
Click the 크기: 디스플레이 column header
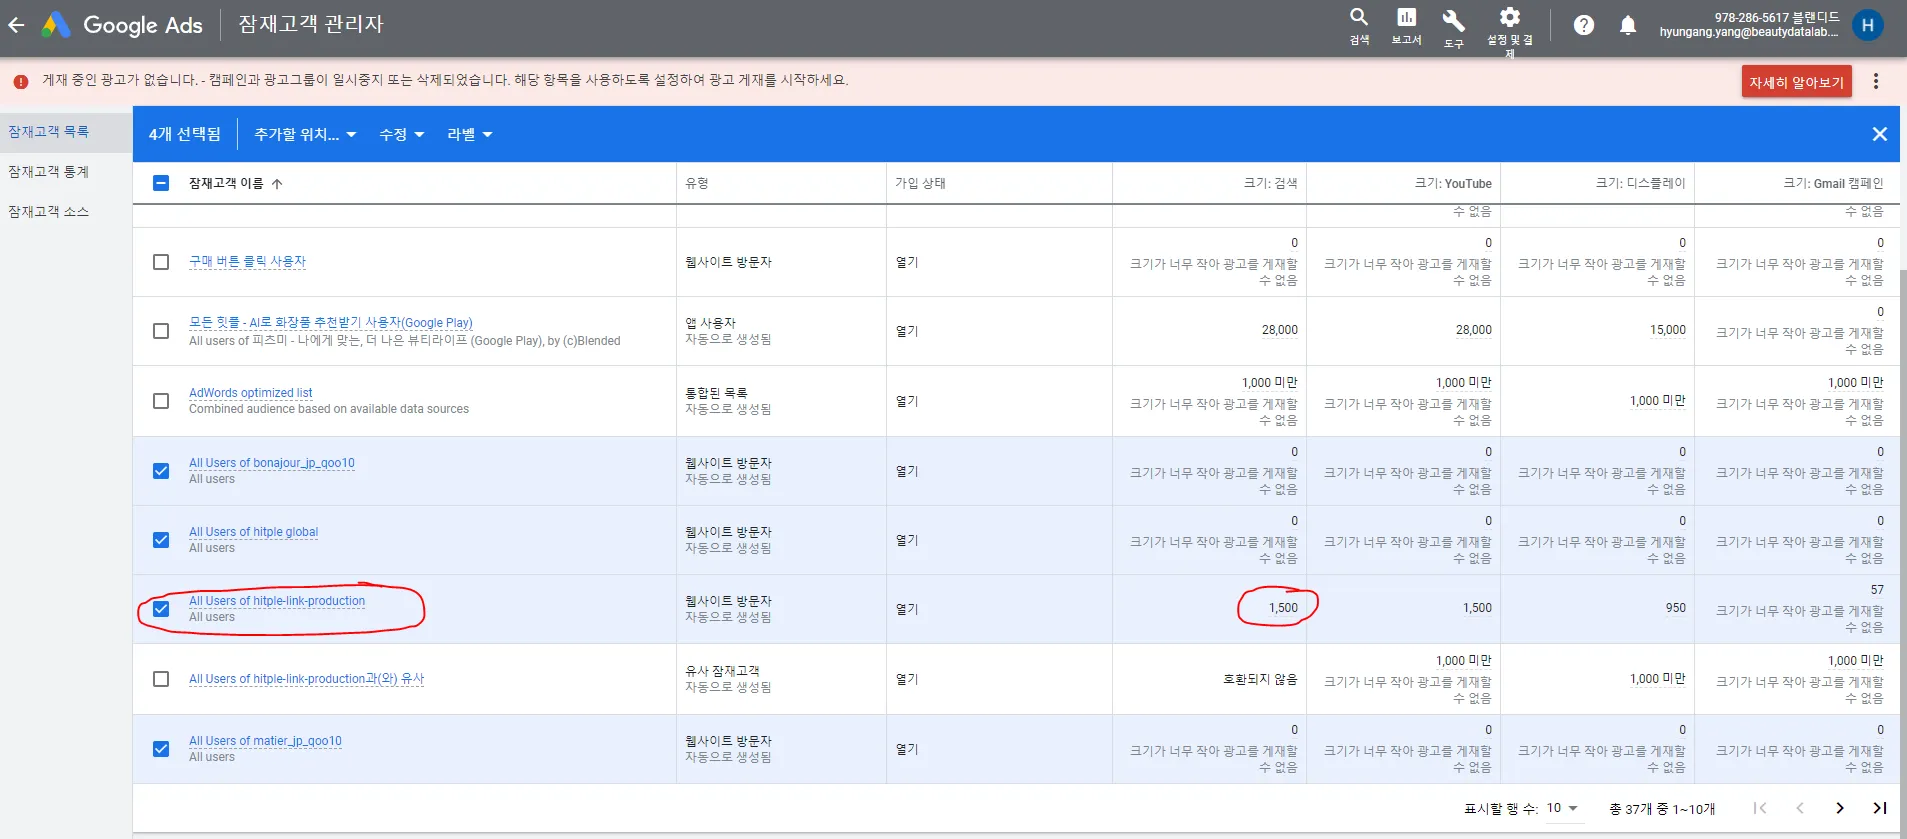tap(1640, 183)
